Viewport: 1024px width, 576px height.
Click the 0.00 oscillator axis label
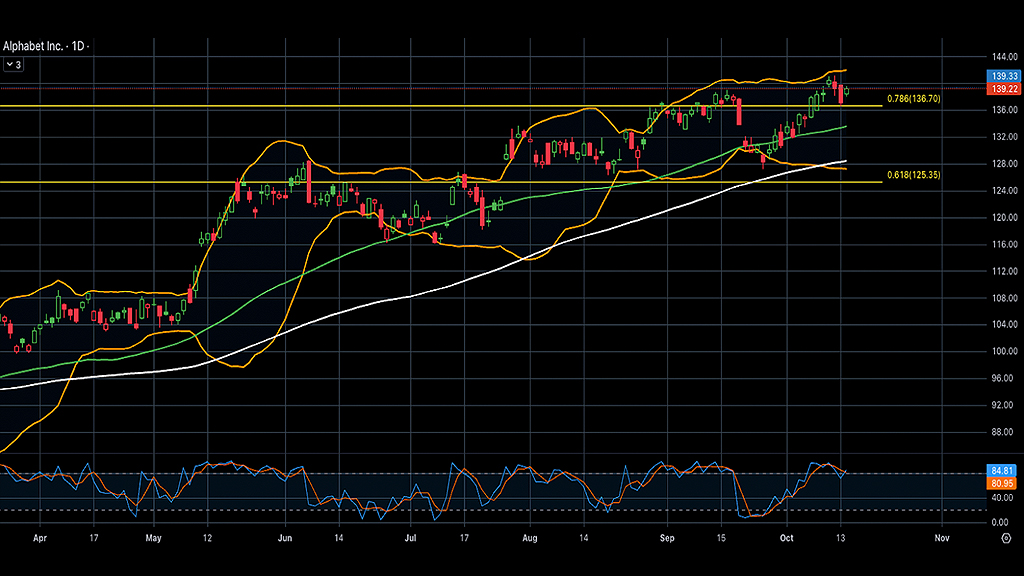click(1000, 522)
